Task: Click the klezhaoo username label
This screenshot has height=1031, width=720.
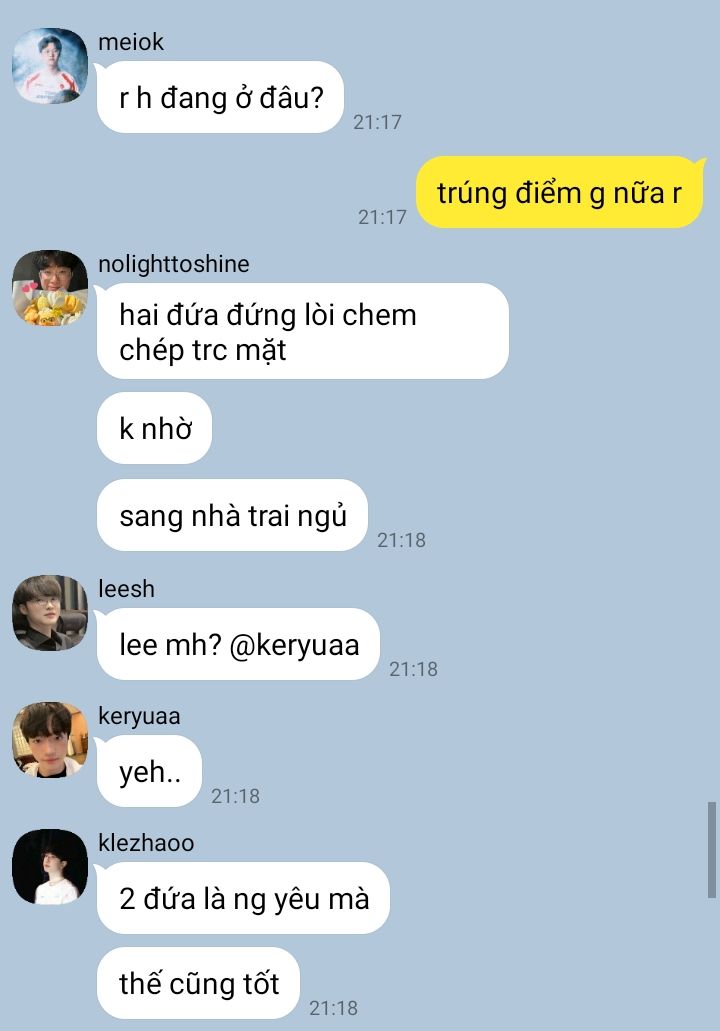Action: coord(146,843)
